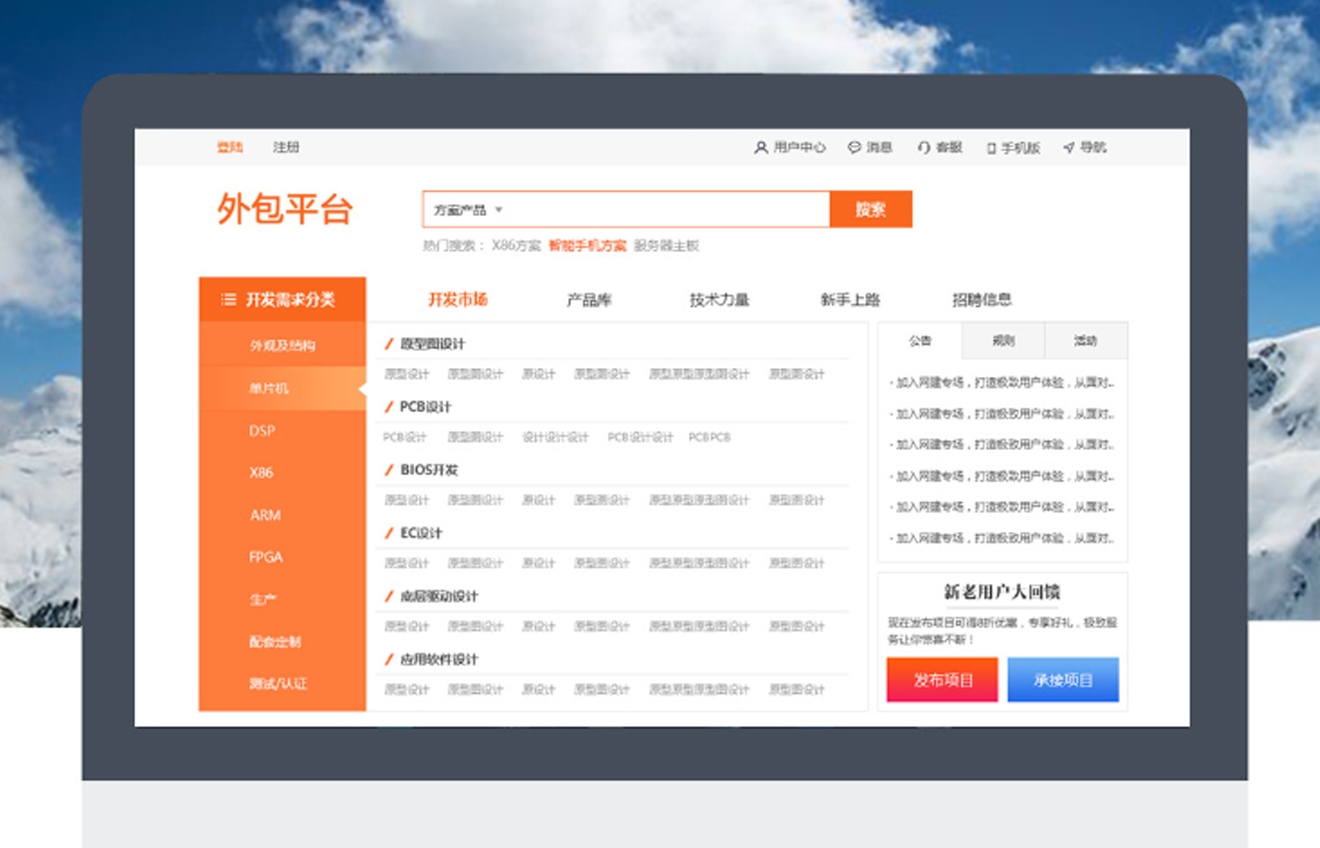The width and height of the screenshot is (1320, 848).
Task: Click the 智能手机方案 hot search link
Action: 587,246
